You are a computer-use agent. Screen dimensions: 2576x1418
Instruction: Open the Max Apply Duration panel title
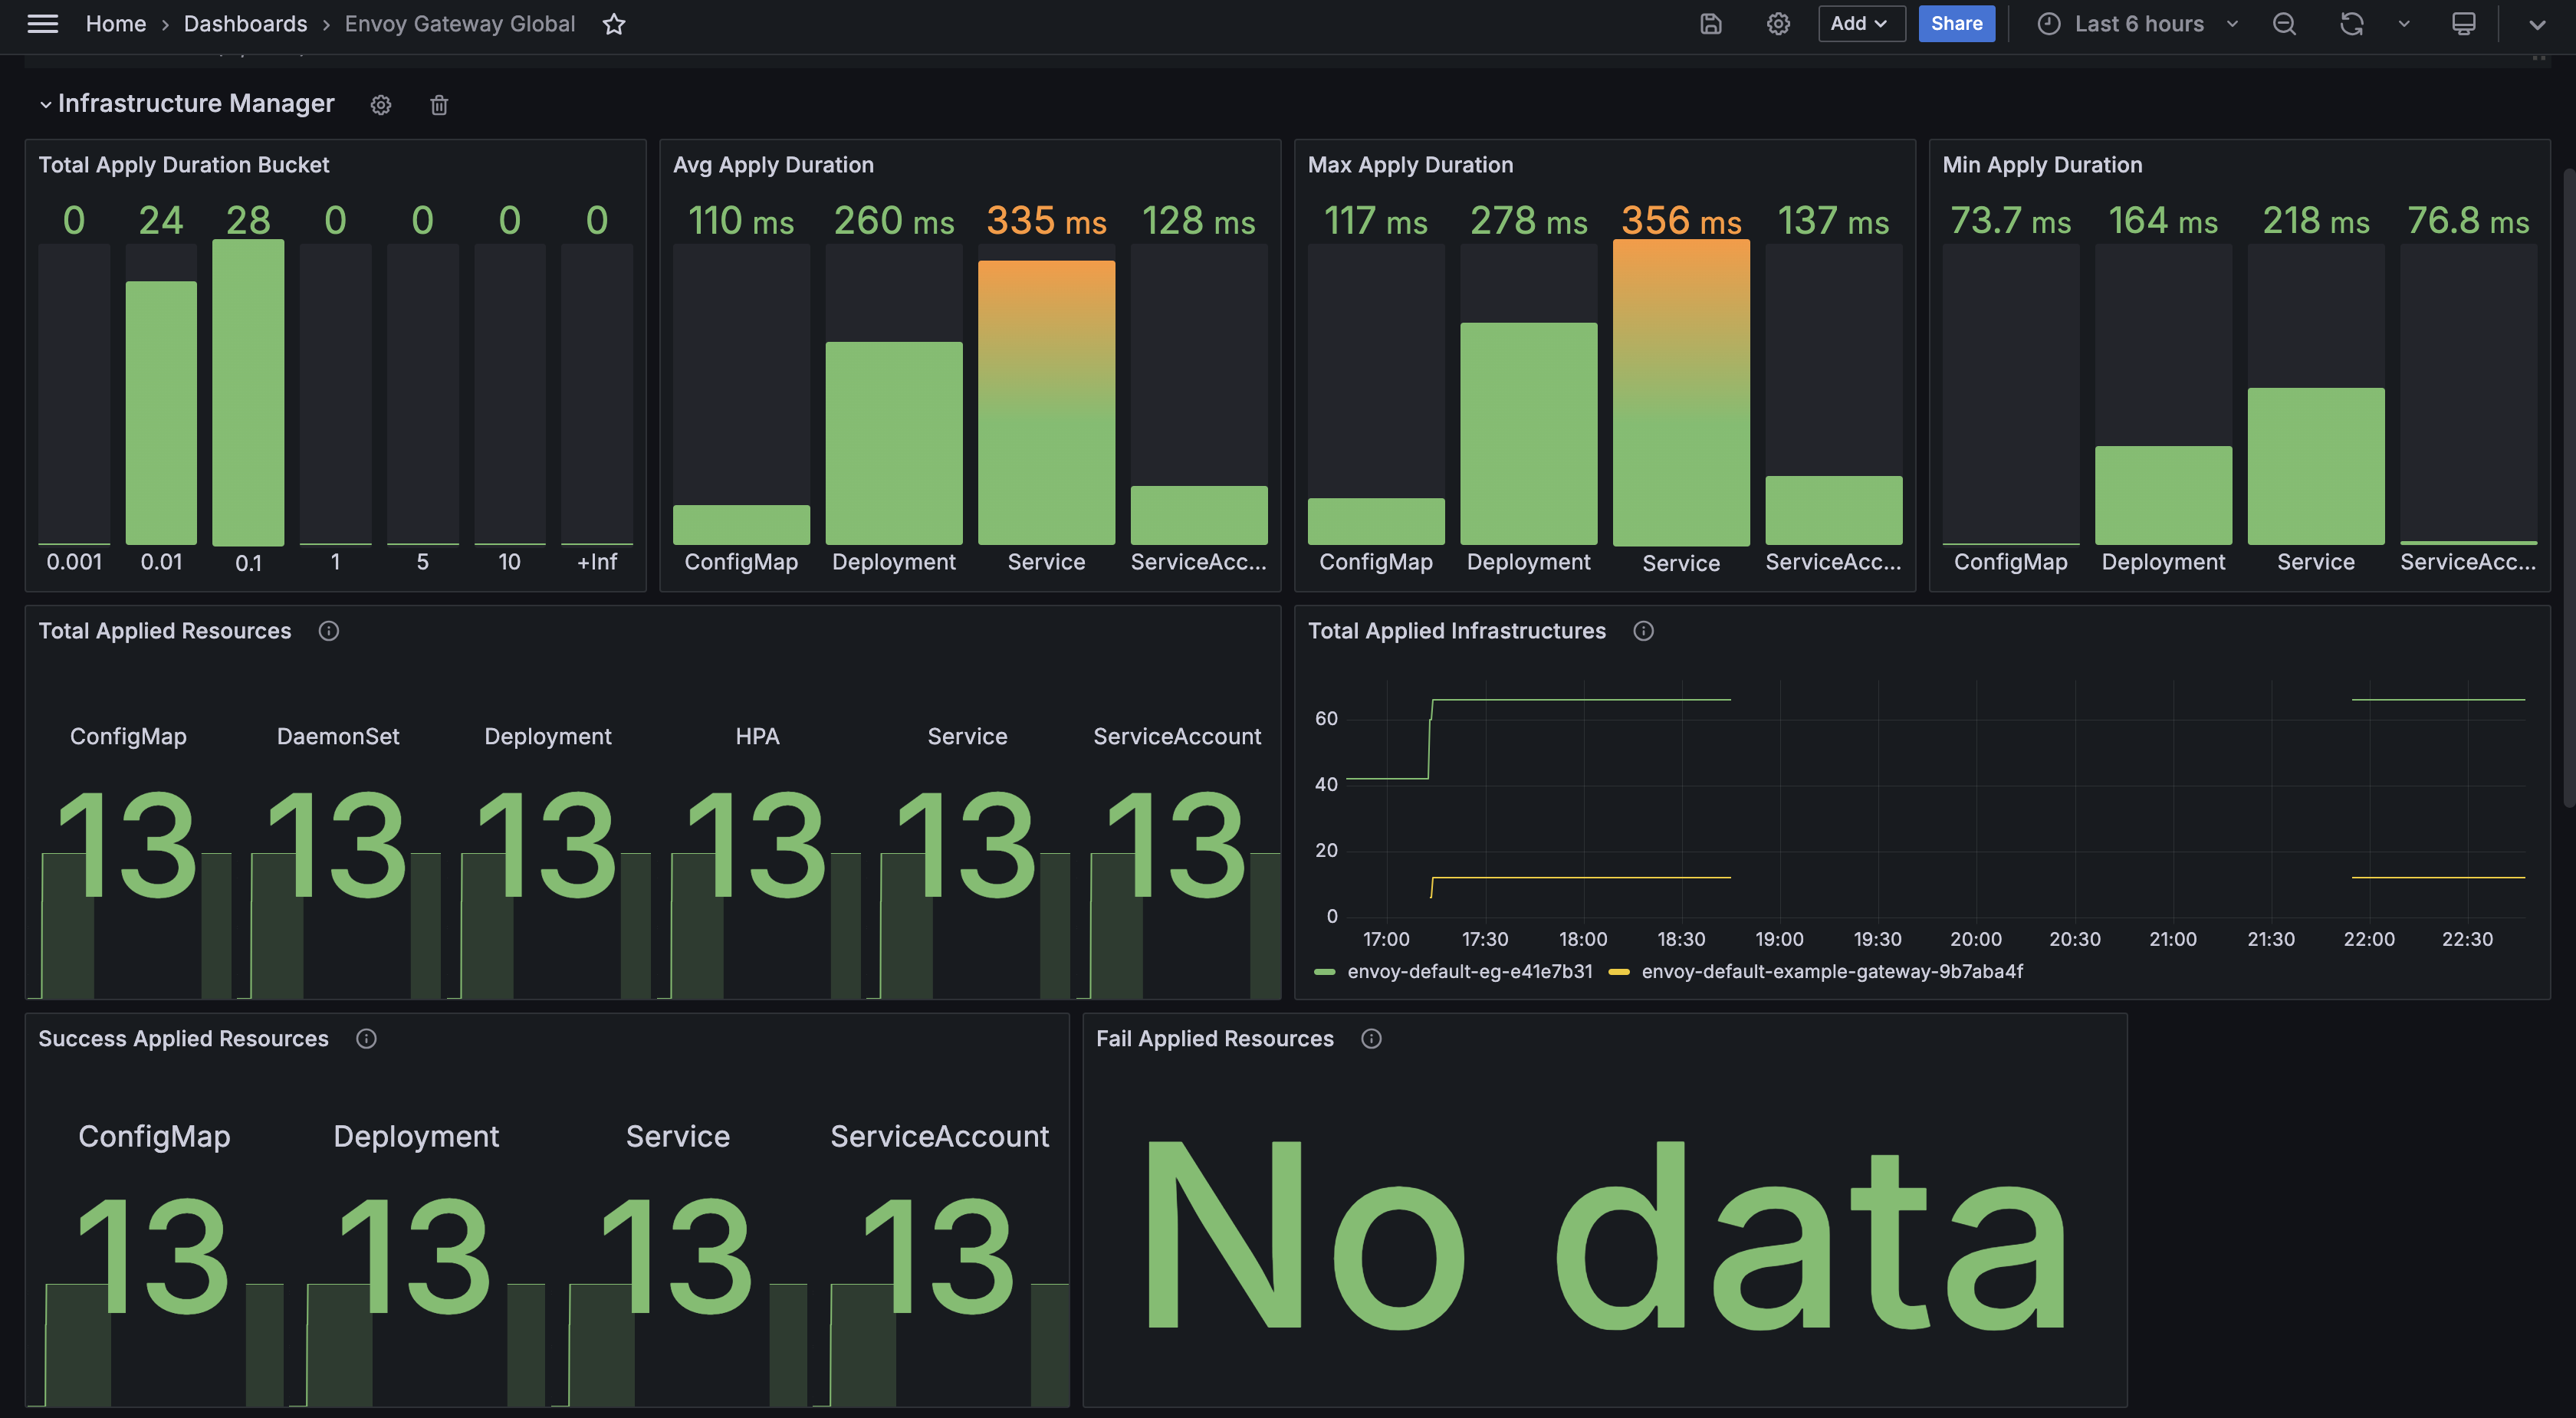[1410, 165]
